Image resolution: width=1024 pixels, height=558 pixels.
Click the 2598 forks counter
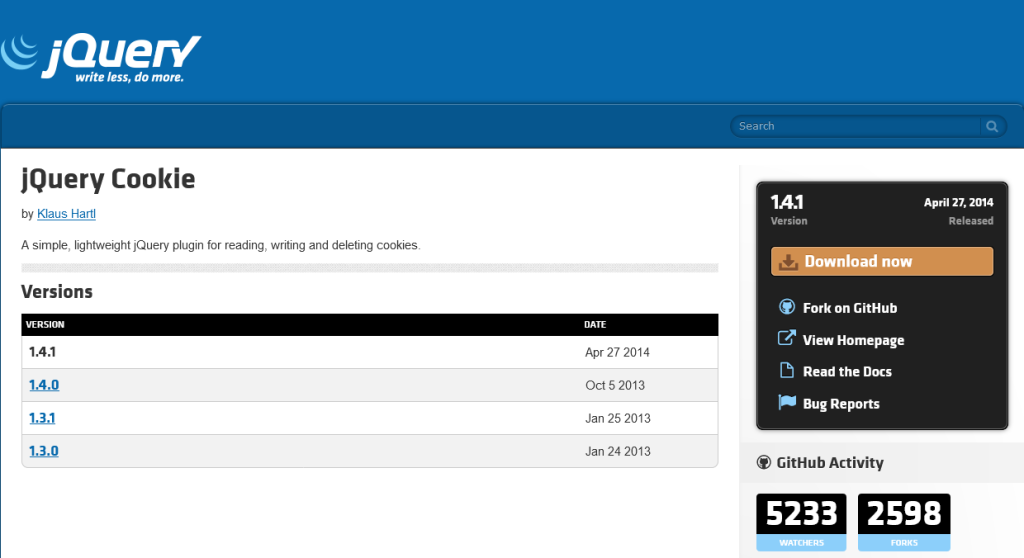904,522
